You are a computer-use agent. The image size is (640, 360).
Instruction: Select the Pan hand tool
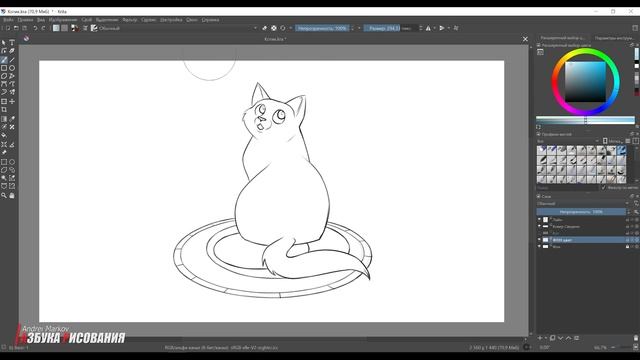(12, 196)
